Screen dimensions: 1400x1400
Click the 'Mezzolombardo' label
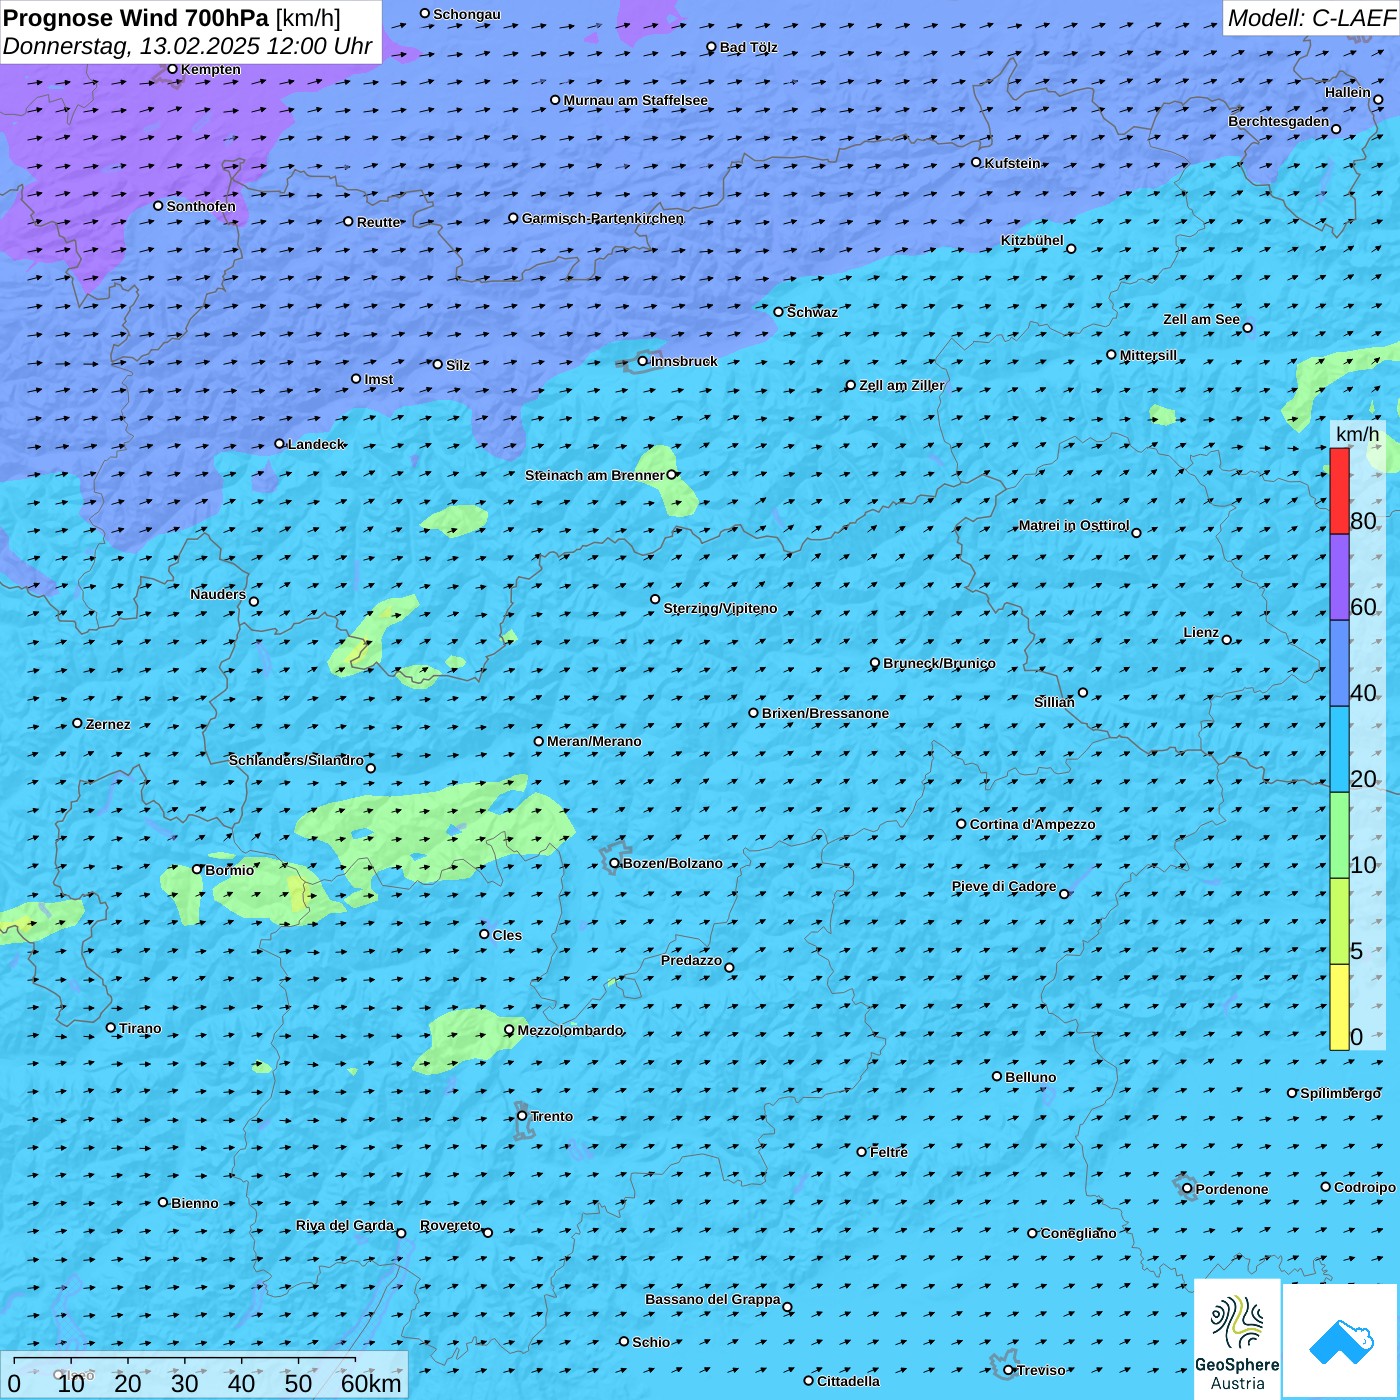pyautogui.click(x=570, y=1030)
